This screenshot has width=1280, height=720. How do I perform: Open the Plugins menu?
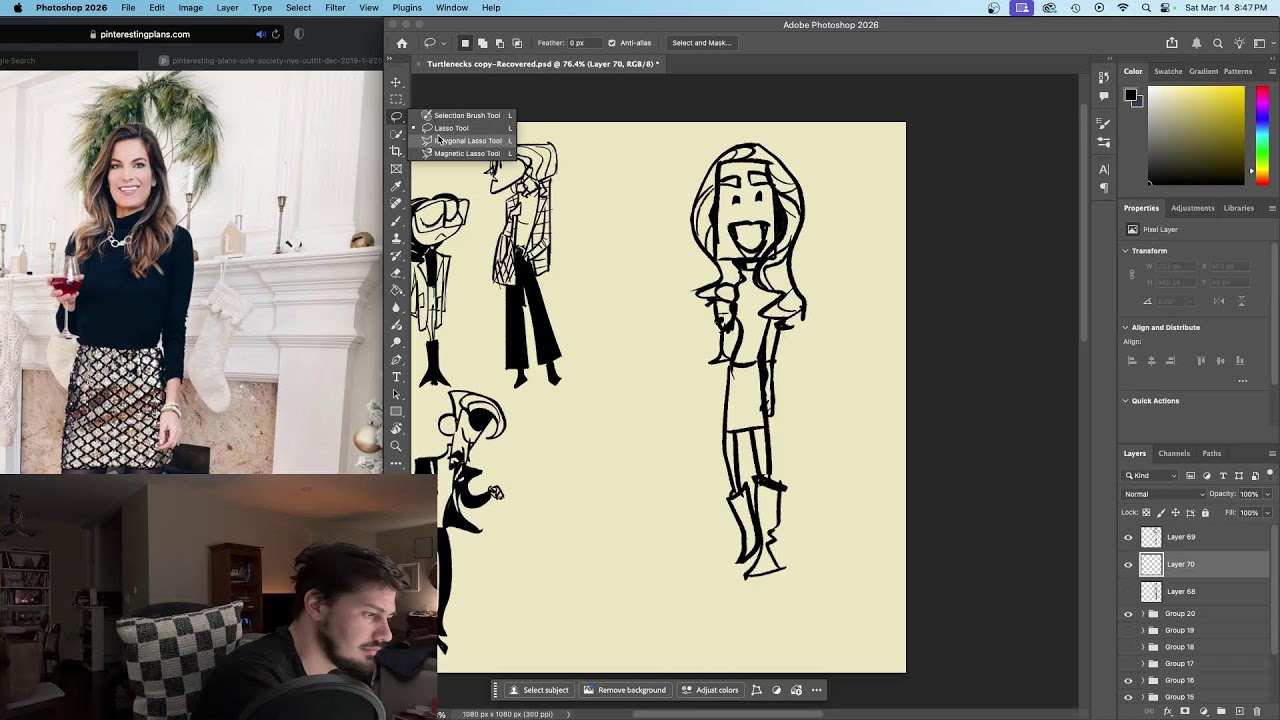(x=406, y=8)
